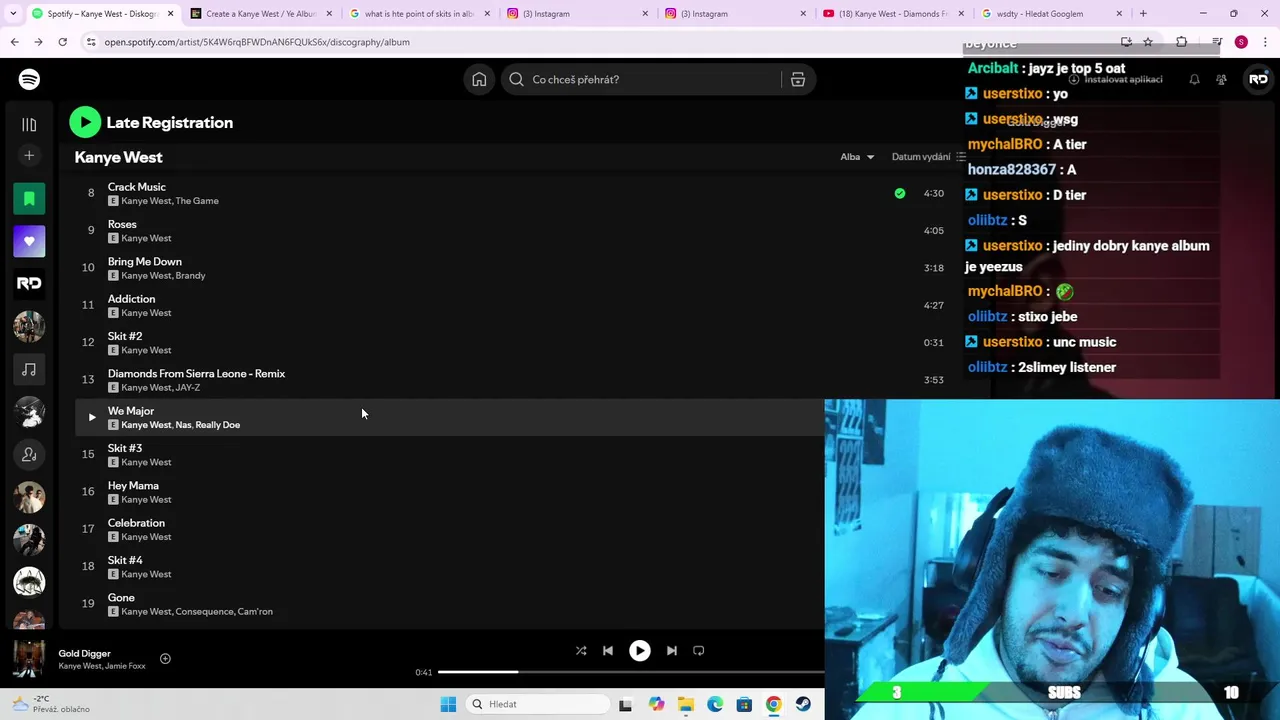The image size is (1280, 720).
Task: Click the Gold Digger now-playing cover
Action: coord(29,659)
